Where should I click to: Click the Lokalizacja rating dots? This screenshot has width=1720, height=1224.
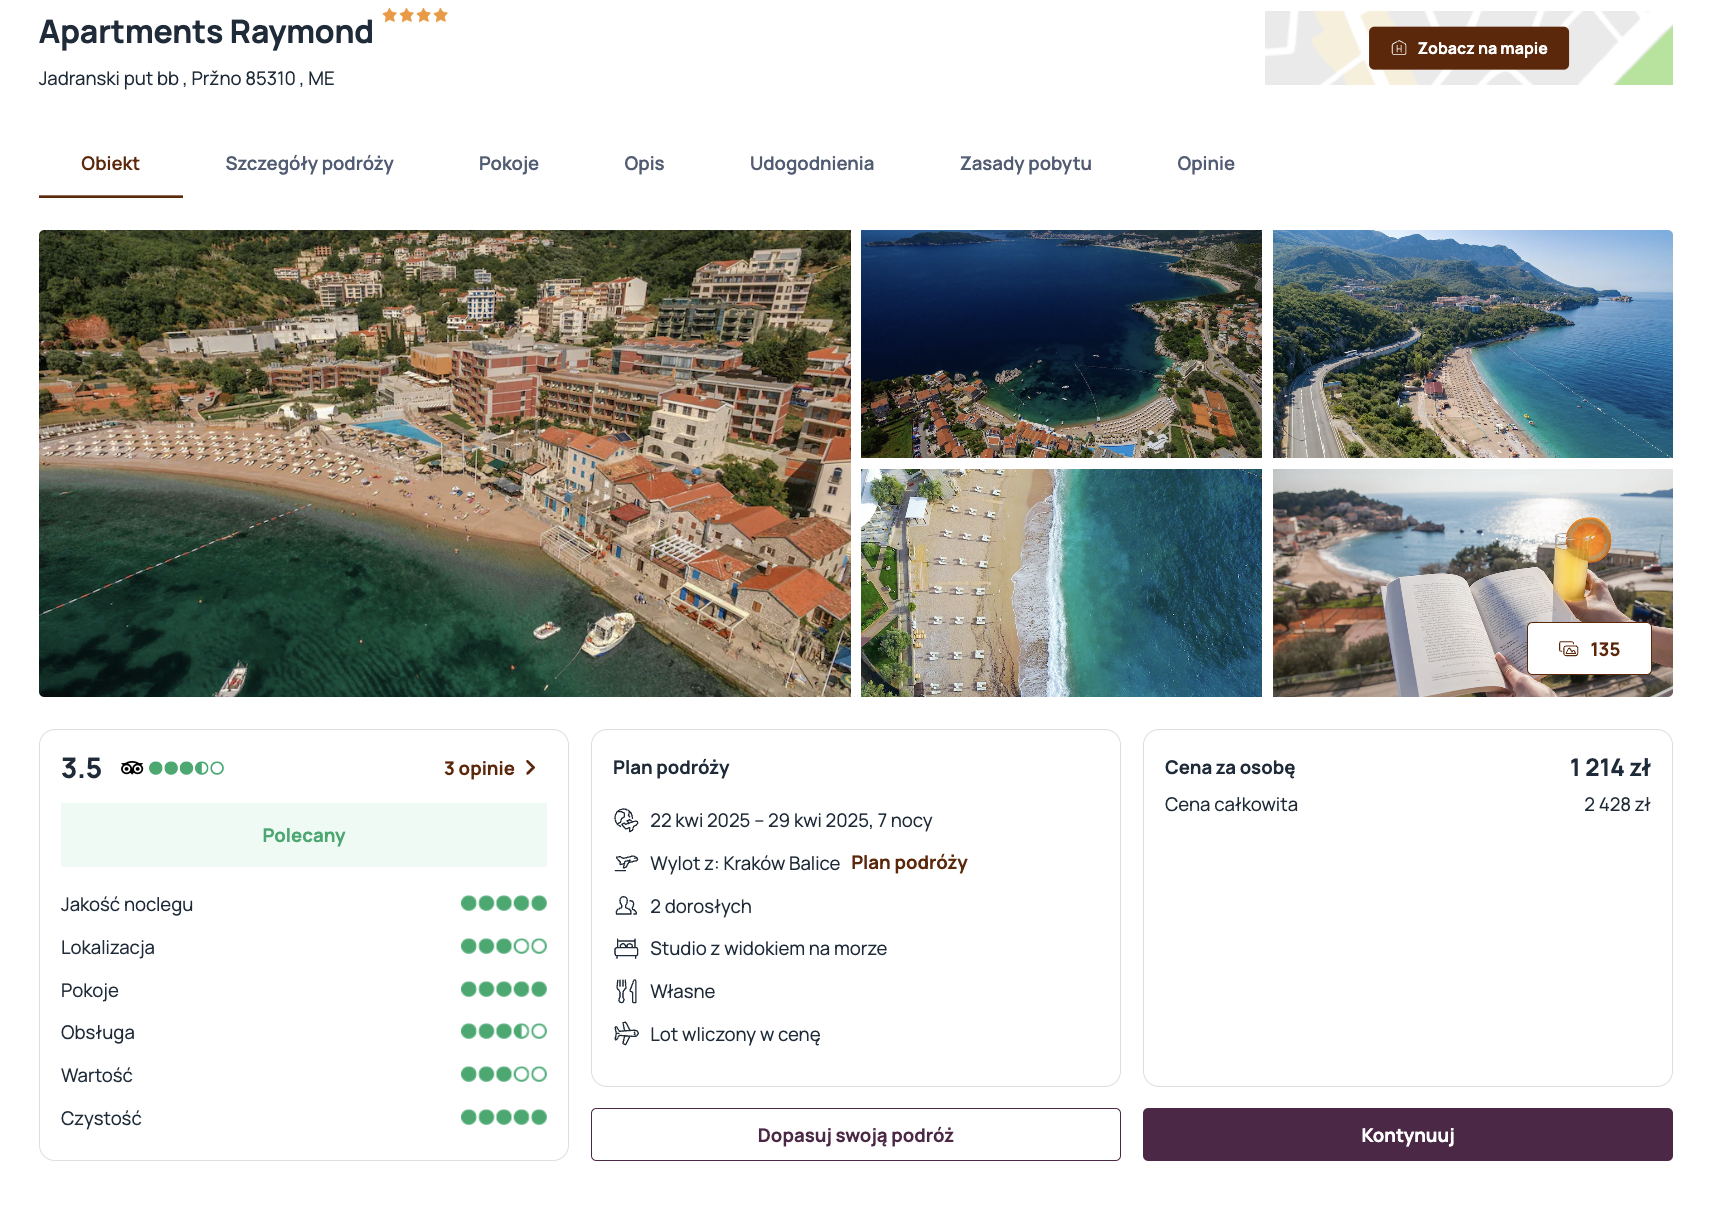(x=503, y=946)
